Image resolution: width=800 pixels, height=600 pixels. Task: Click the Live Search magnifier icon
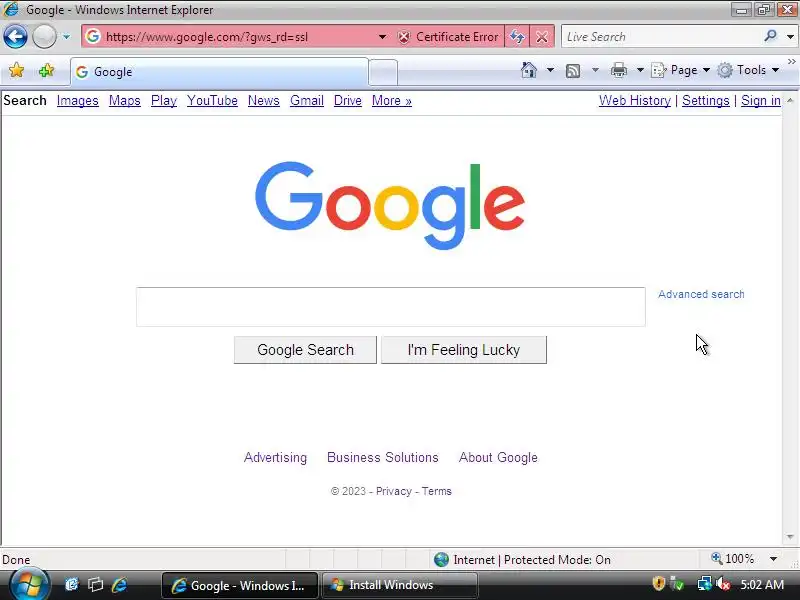(x=770, y=36)
